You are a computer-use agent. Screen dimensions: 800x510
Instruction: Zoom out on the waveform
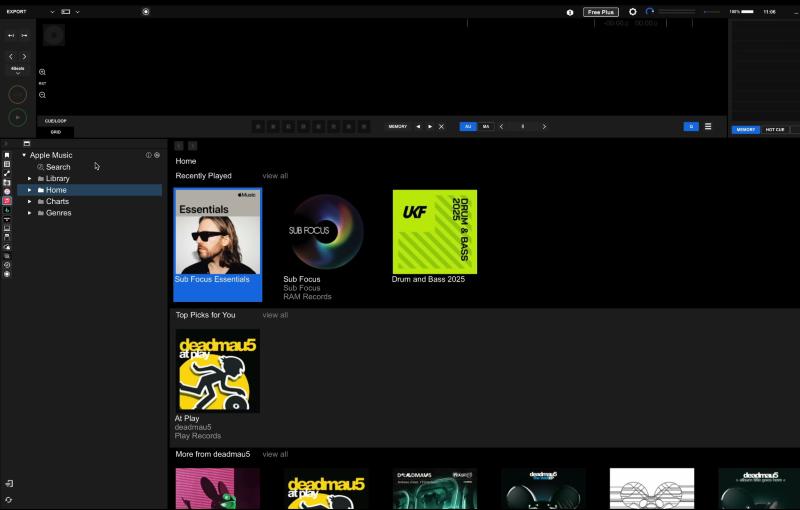[x=42, y=95]
